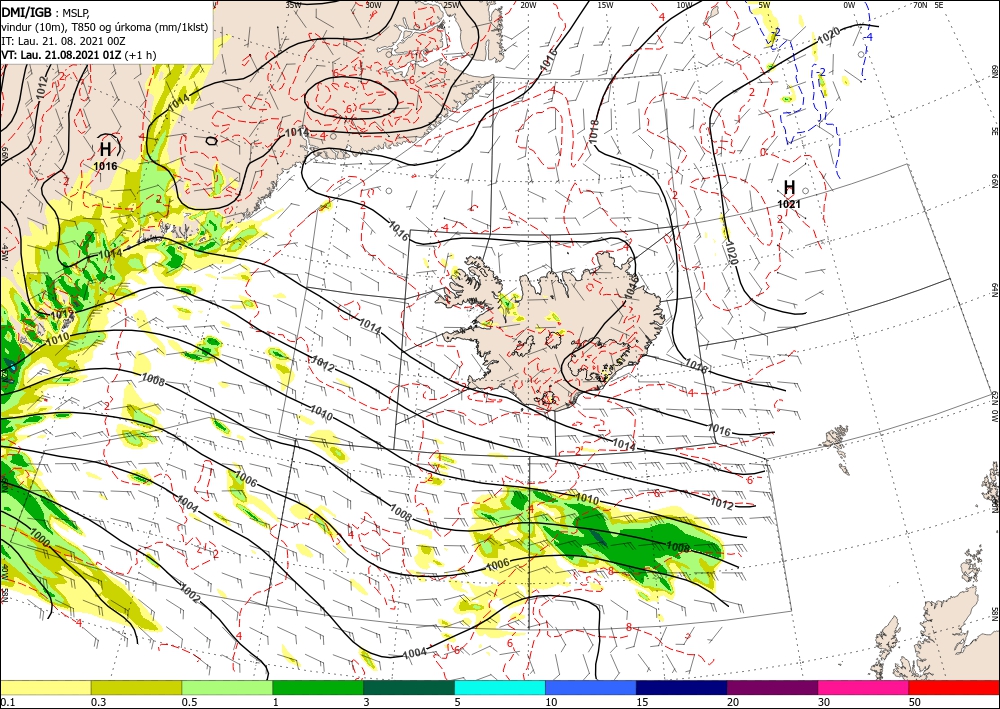This screenshot has width=1000, height=709.
Task: Click the '10W' longitude label at top
Action: [x=684, y=5]
